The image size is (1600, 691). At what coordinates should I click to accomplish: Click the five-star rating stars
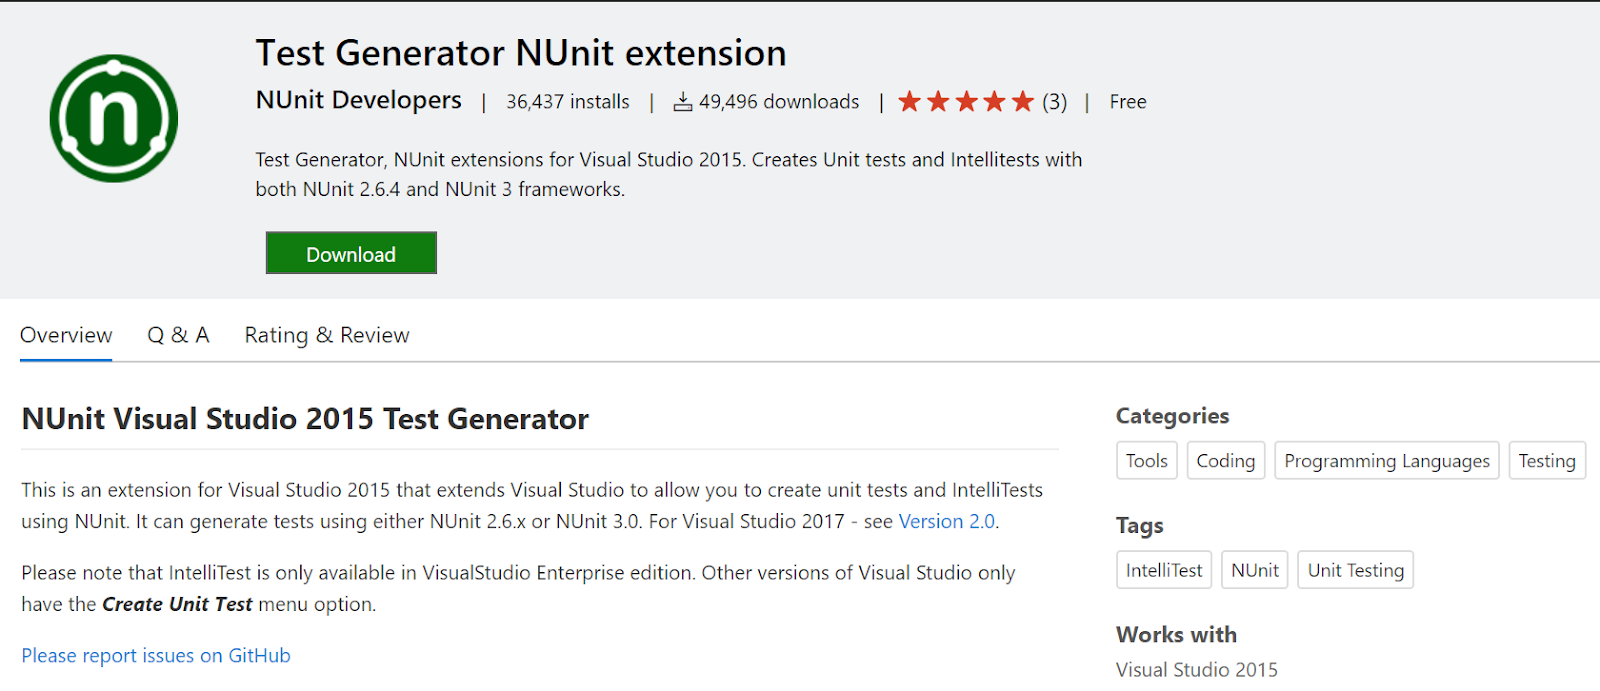click(966, 101)
